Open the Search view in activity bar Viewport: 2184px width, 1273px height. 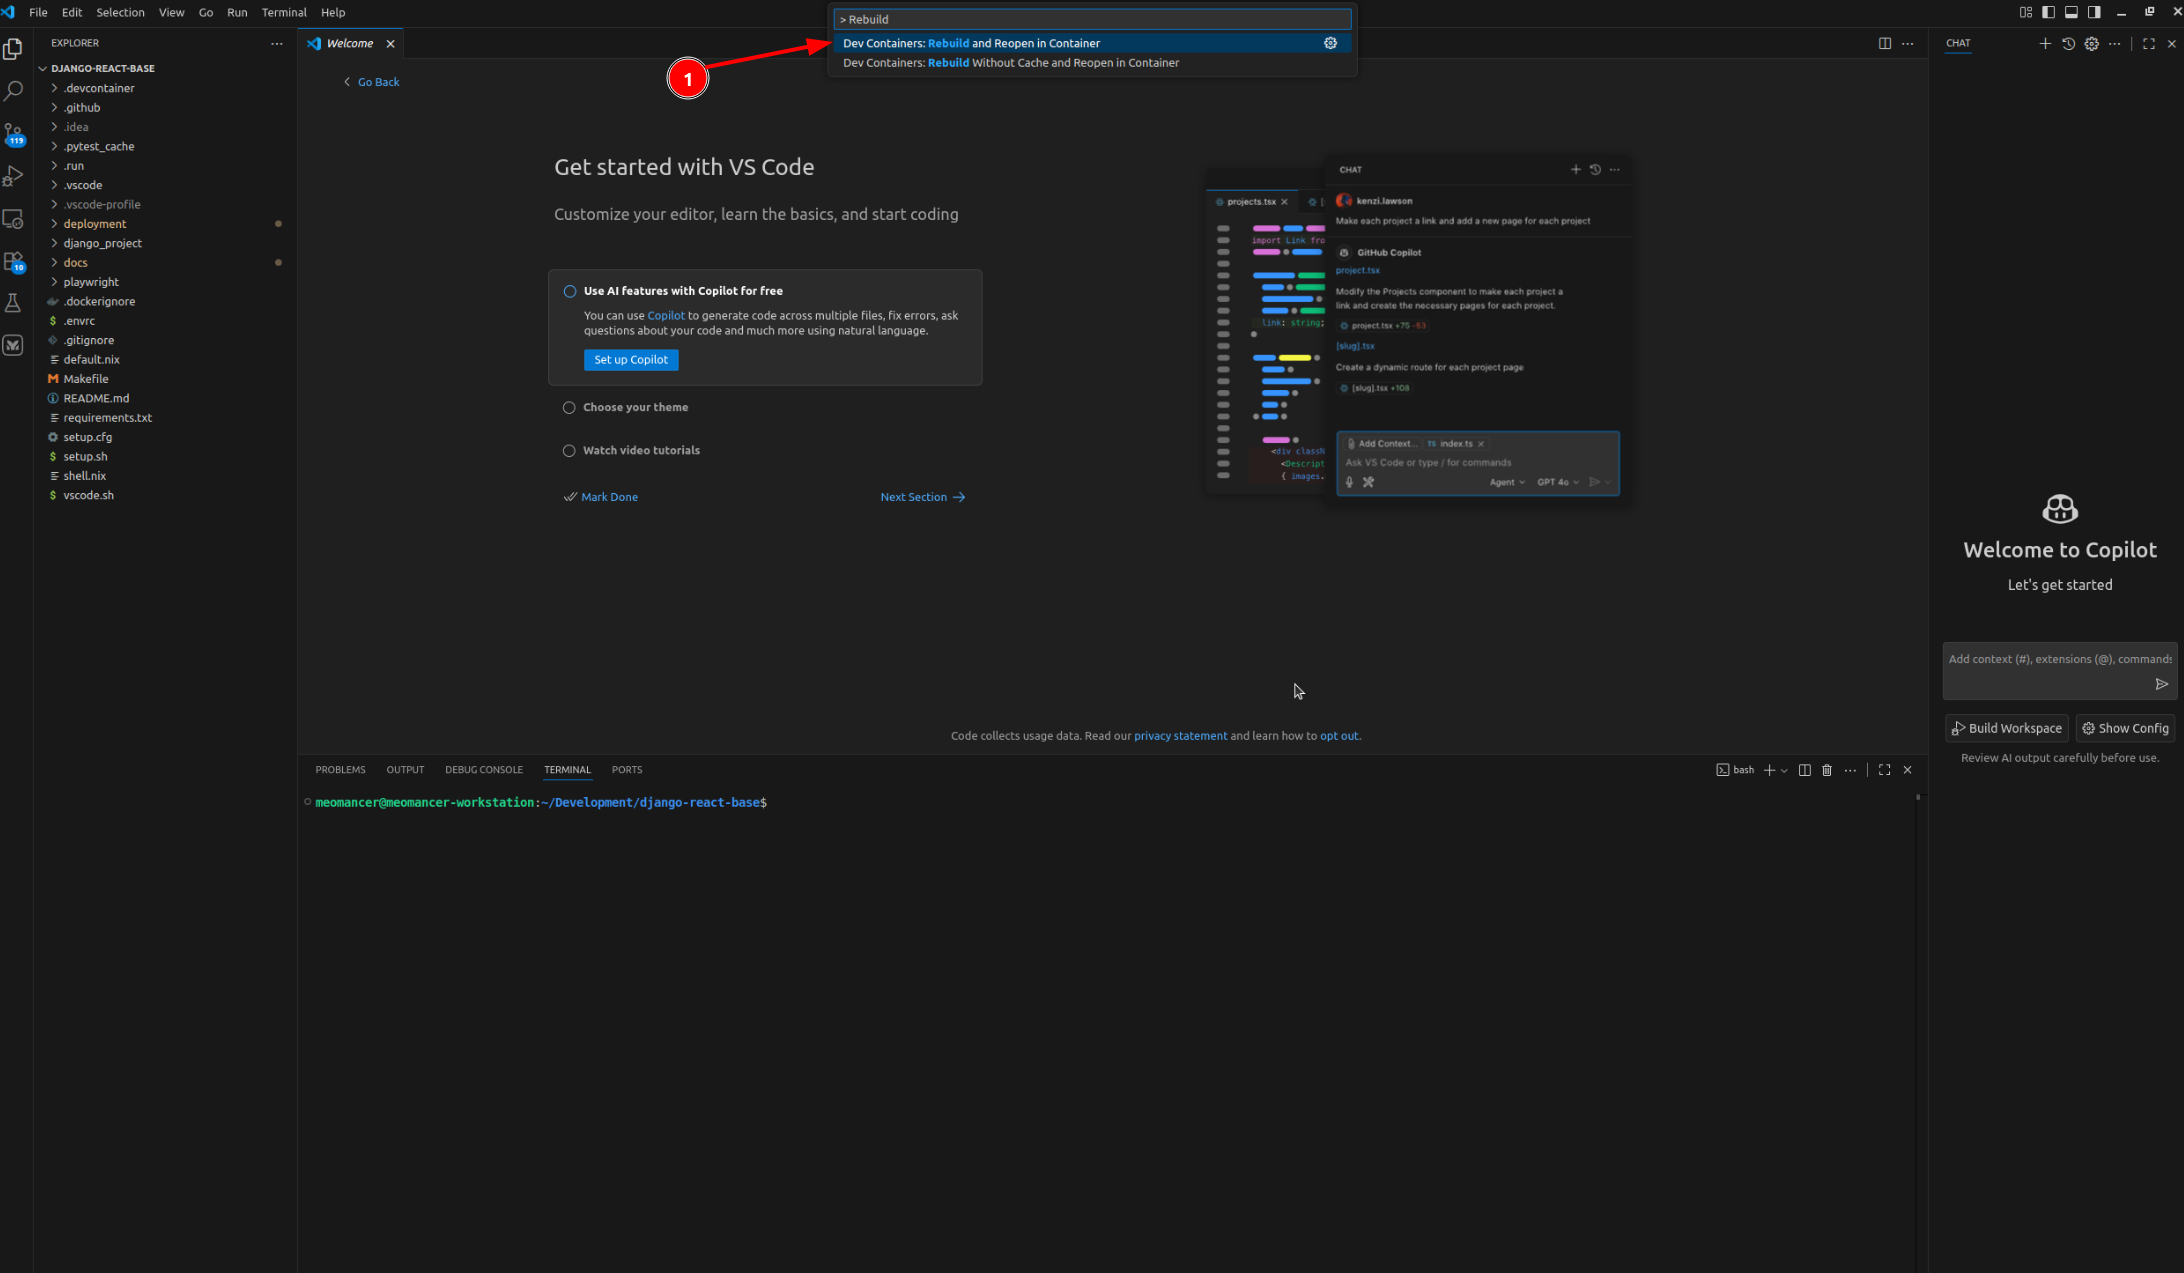tap(13, 91)
